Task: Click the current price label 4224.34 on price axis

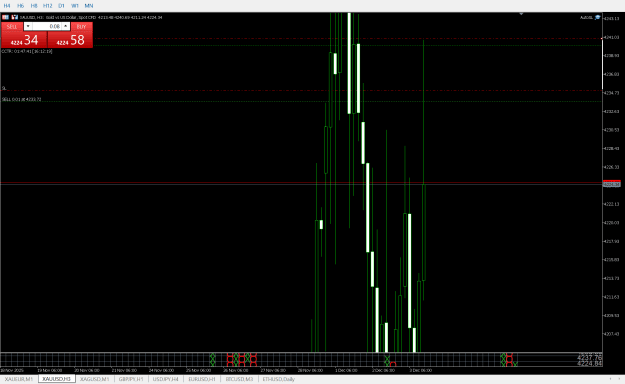Action: pyautogui.click(x=611, y=185)
